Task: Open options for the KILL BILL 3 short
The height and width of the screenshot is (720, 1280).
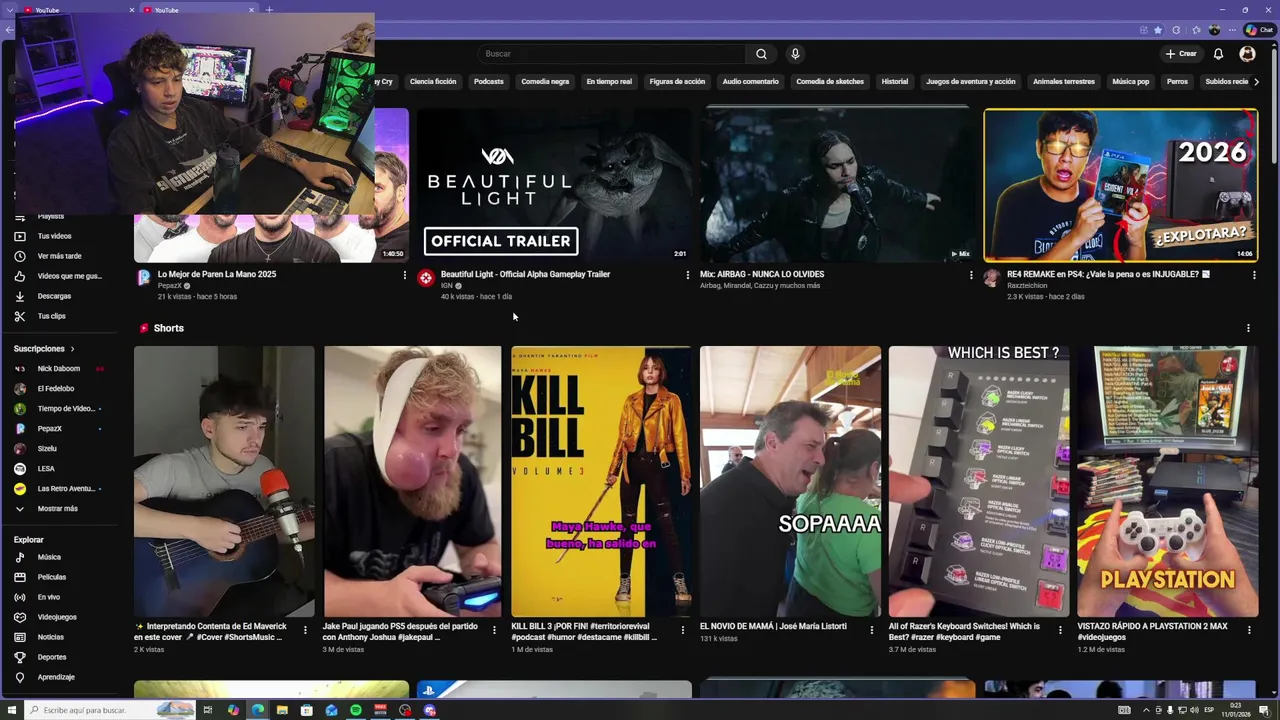Action: pos(683,630)
